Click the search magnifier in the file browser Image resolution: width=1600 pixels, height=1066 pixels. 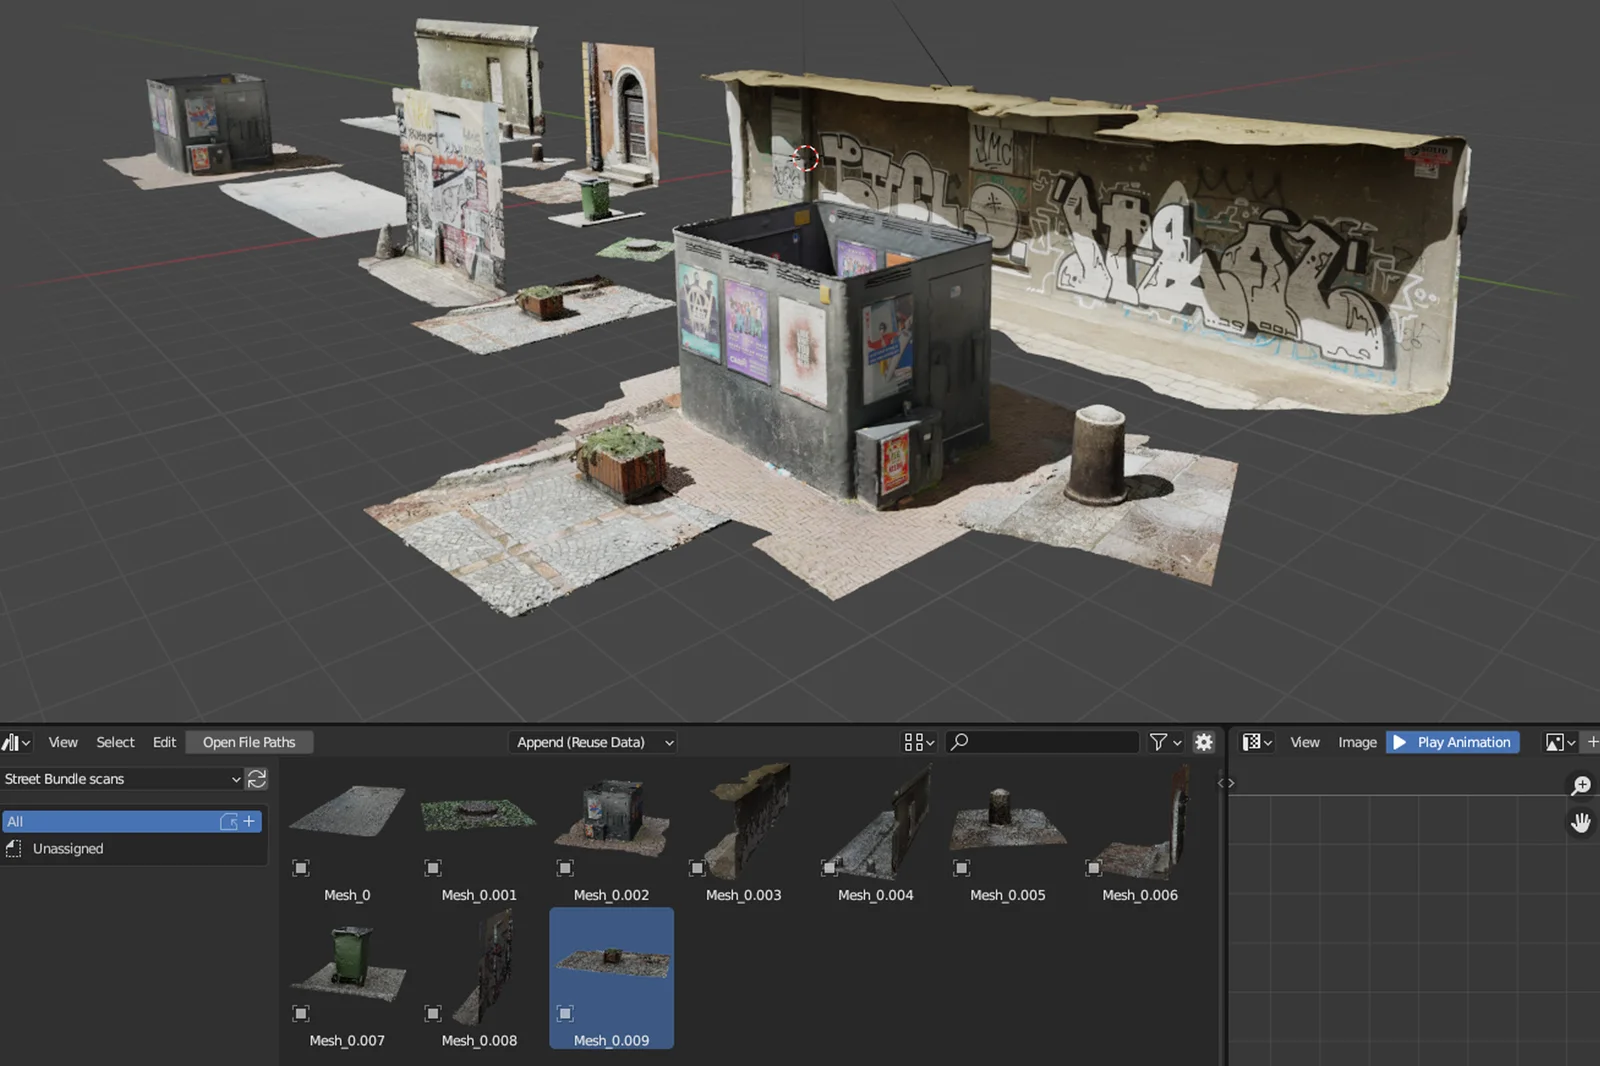pyautogui.click(x=958, y=742)
